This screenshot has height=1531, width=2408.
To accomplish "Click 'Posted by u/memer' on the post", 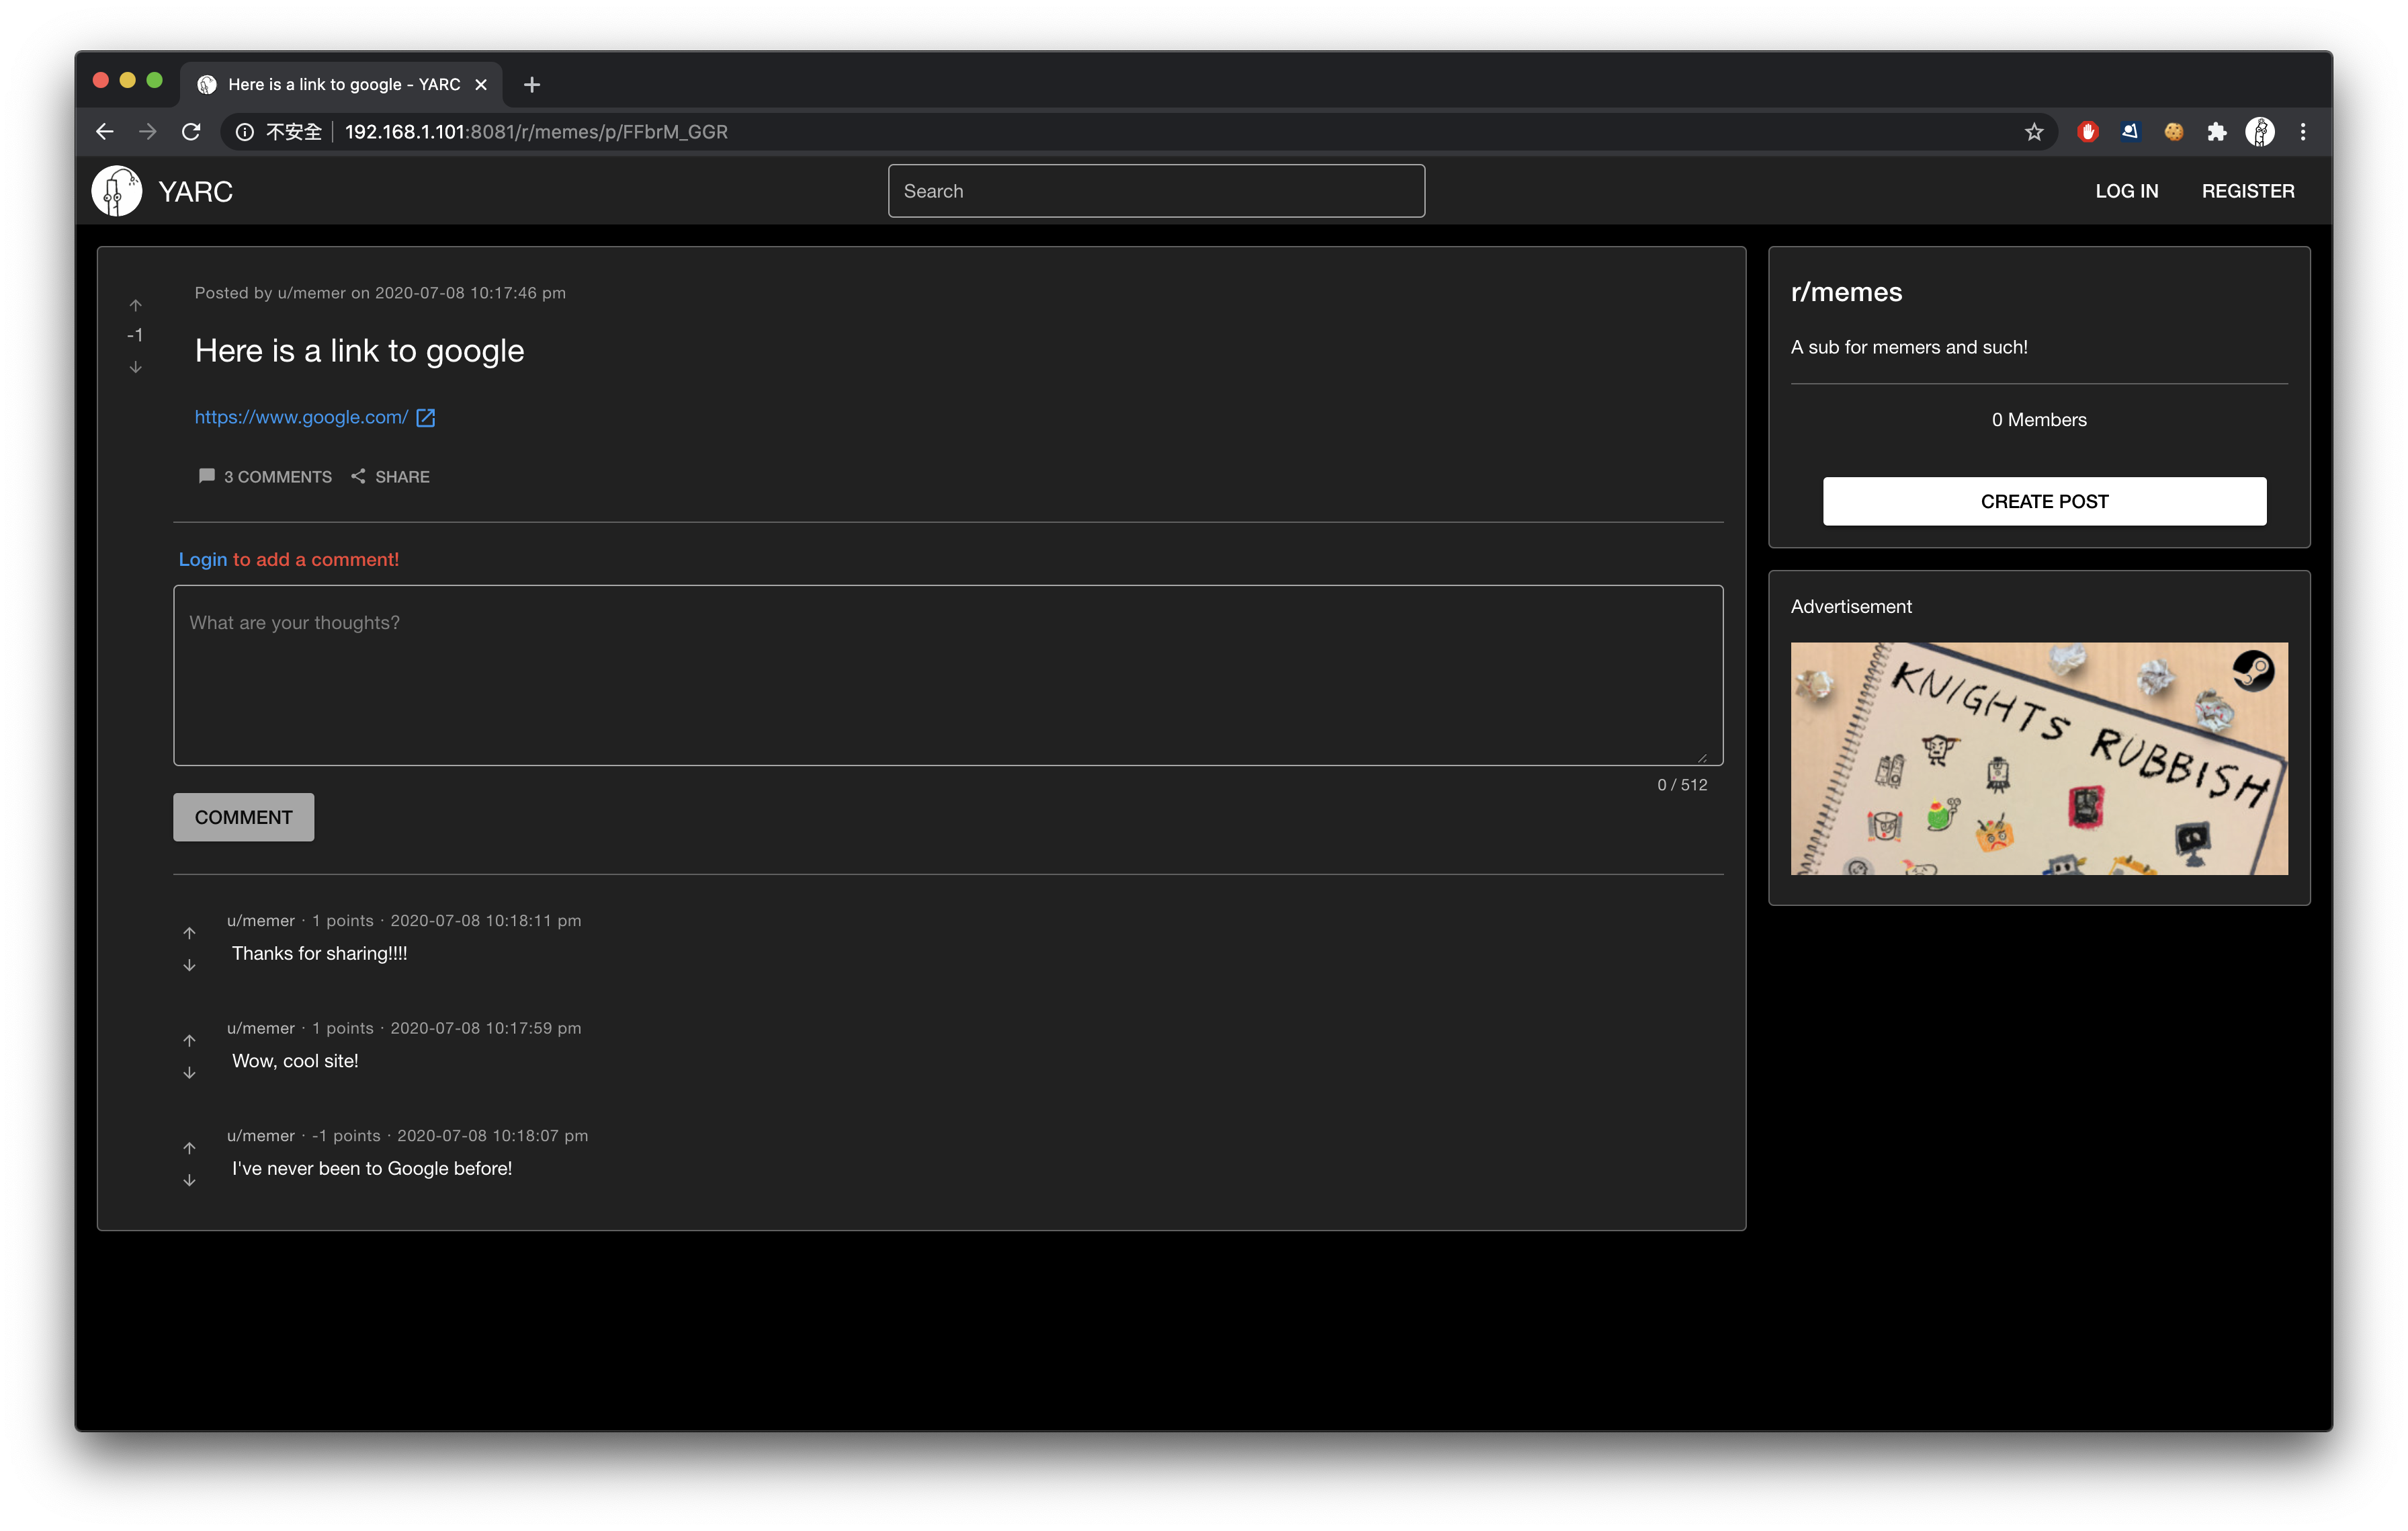I will [x=270, y=293].
